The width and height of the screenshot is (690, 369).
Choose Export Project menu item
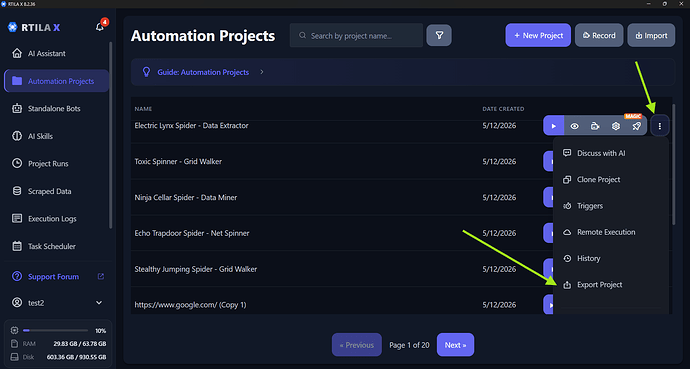pyautogui.click(x=611, y=285)
